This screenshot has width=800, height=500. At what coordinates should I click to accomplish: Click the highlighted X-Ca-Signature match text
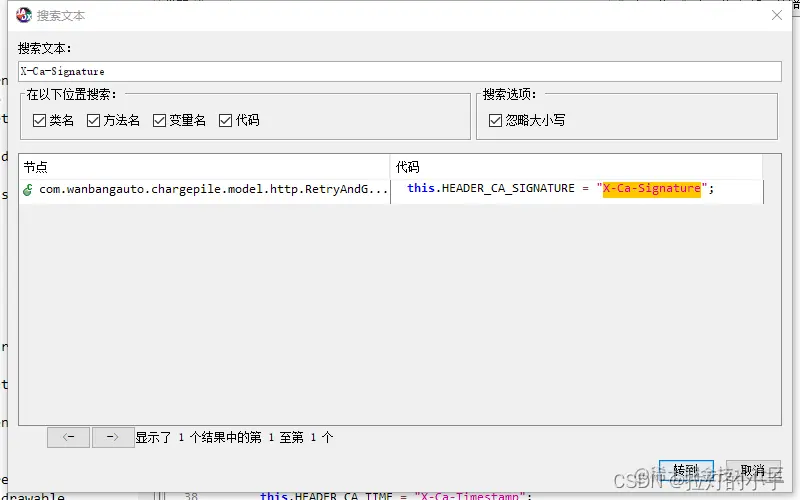point(652,188)
